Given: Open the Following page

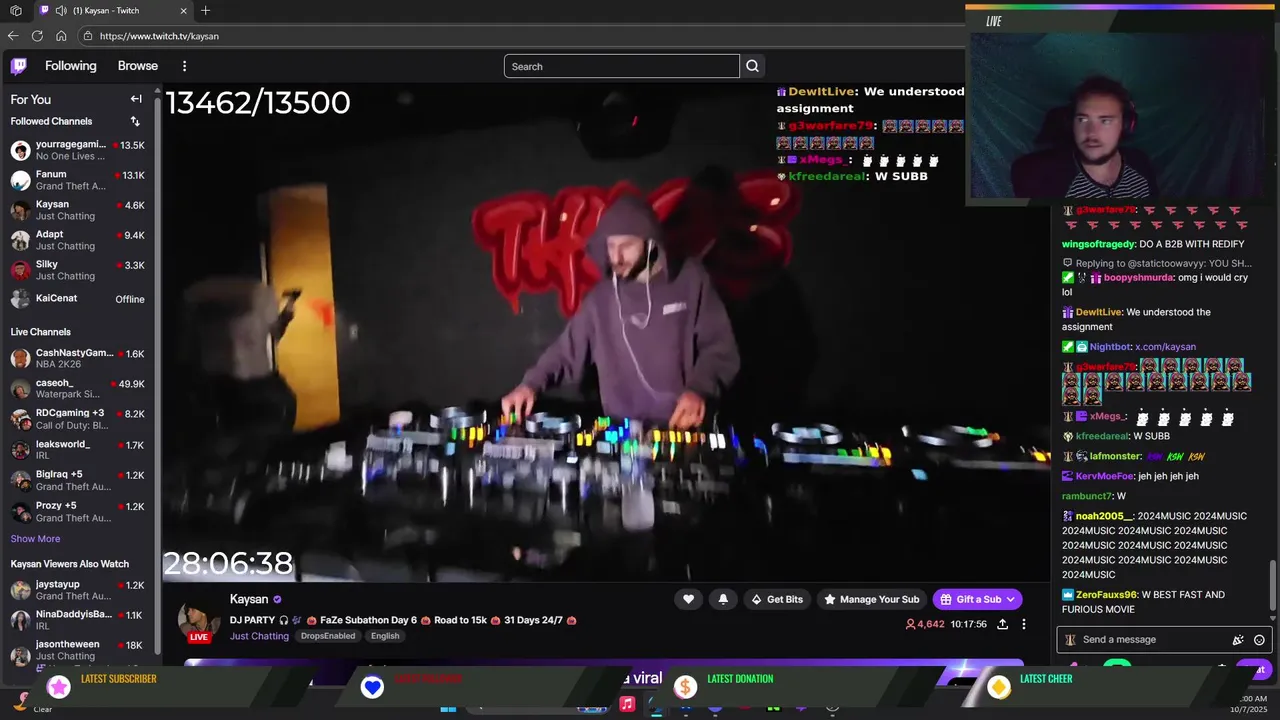Looking at the screenshot, I should click(71, 66).
